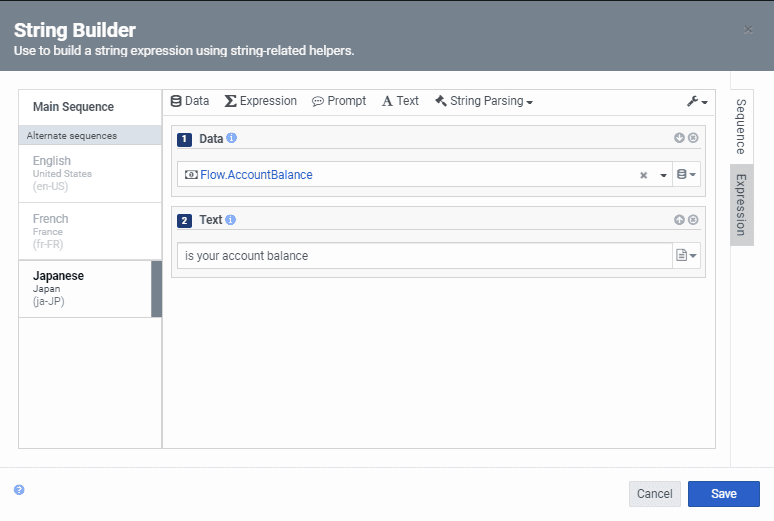Screen dimensions: 774x521
Task: Add a Data item from the toolbar
Action: coord(190,101)
